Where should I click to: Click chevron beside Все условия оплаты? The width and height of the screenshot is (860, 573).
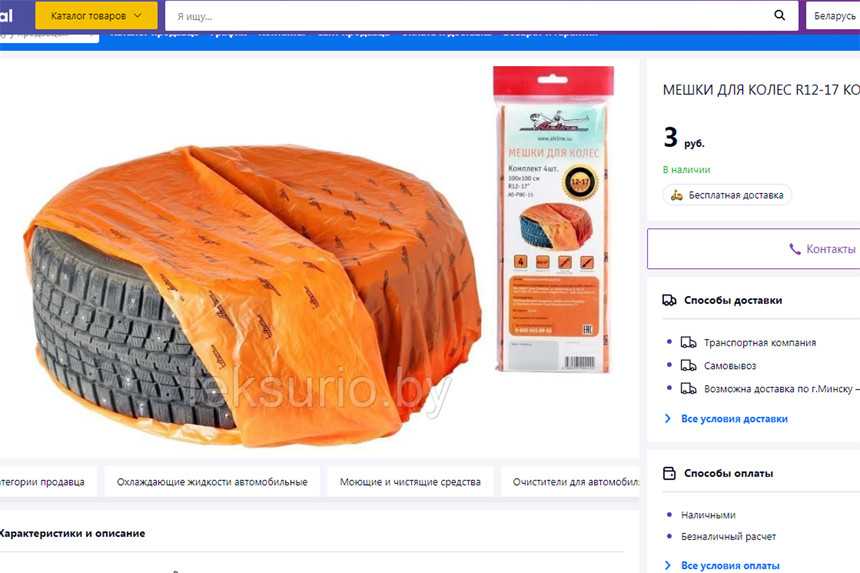[x=667, y=565]
